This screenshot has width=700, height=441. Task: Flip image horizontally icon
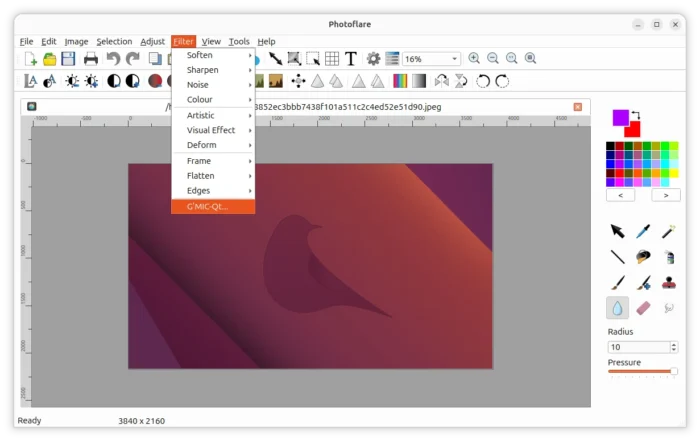point(442,81)
